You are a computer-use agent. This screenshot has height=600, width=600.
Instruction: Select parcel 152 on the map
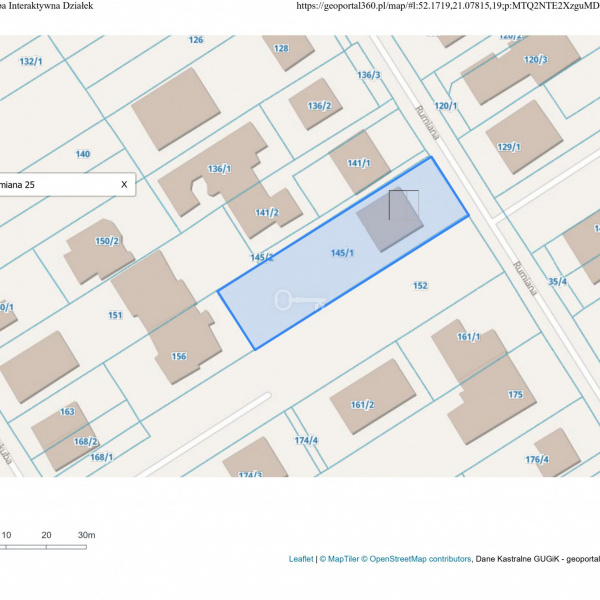pos(420,285)
